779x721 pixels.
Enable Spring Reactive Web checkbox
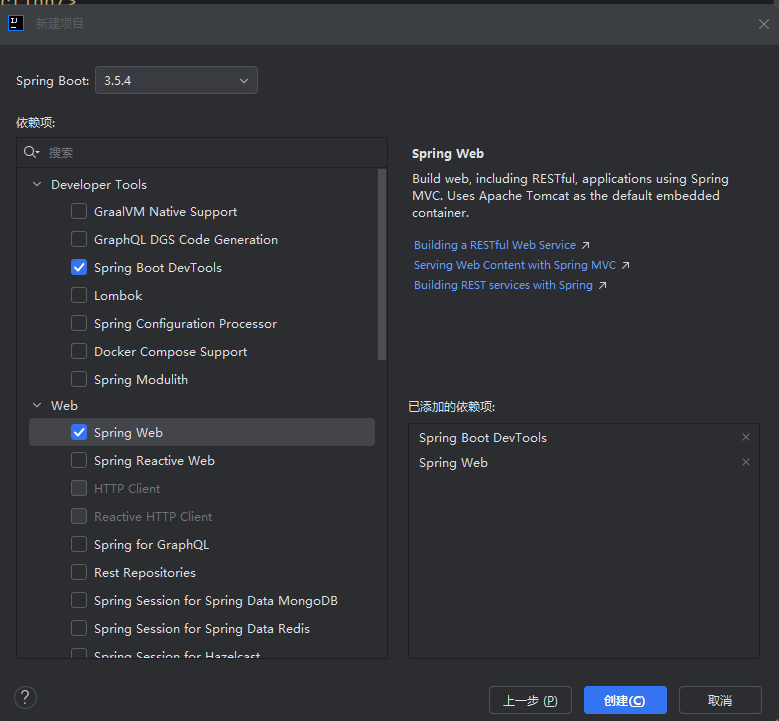coord(79,460)
